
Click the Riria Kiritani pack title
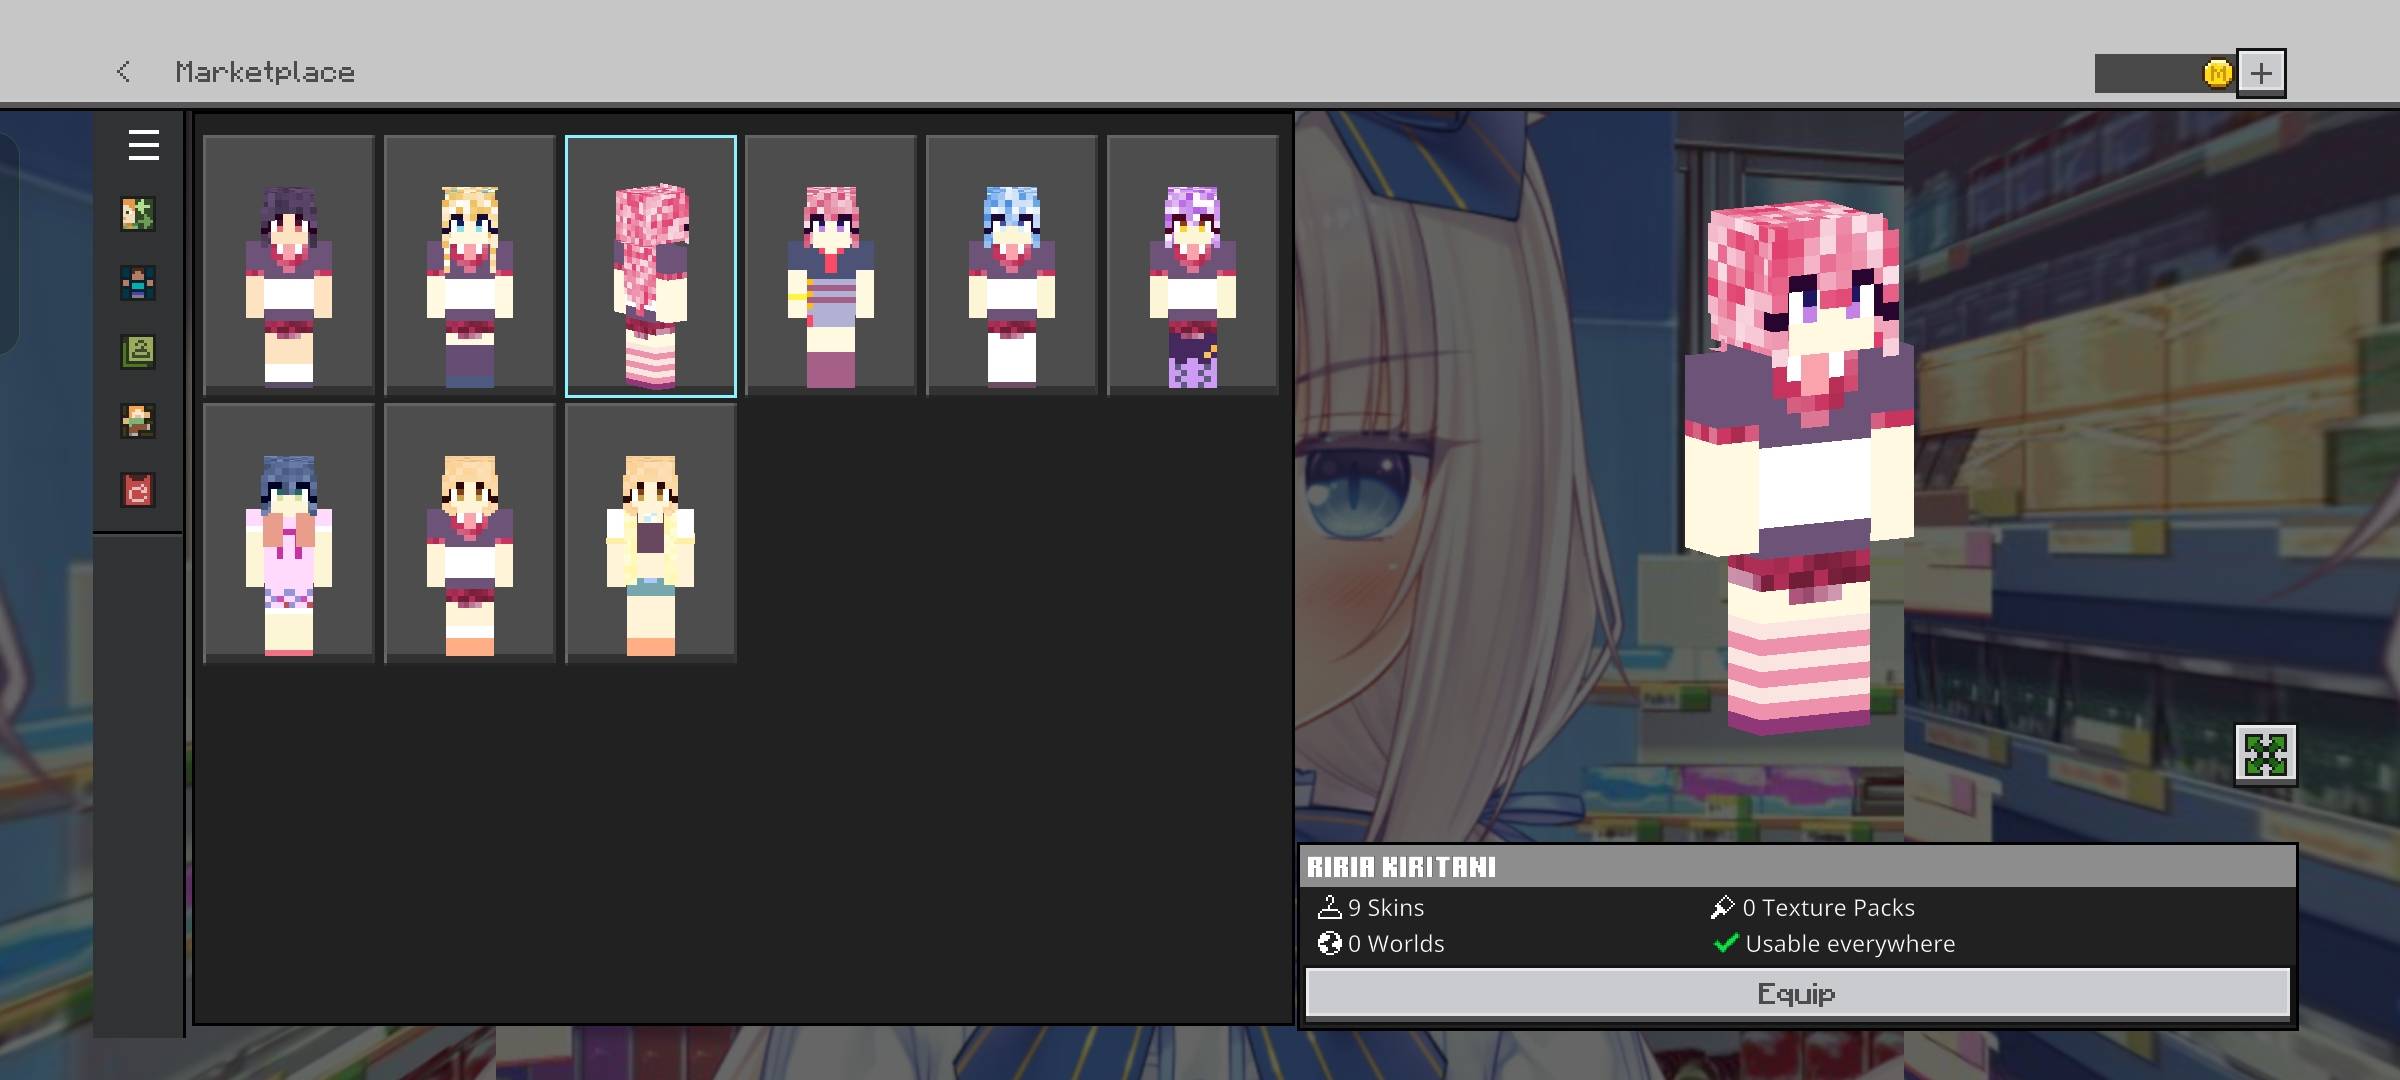coord(1402,867)
